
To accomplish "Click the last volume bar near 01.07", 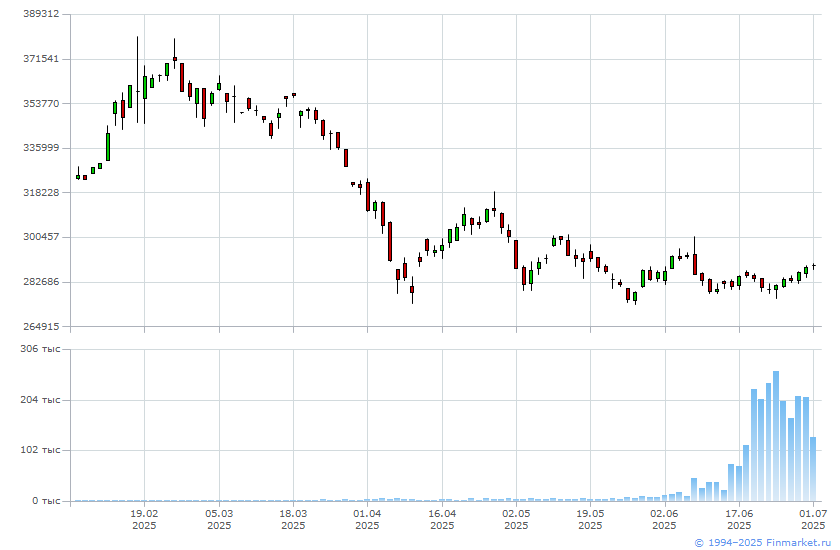I will tap(813, 469).
